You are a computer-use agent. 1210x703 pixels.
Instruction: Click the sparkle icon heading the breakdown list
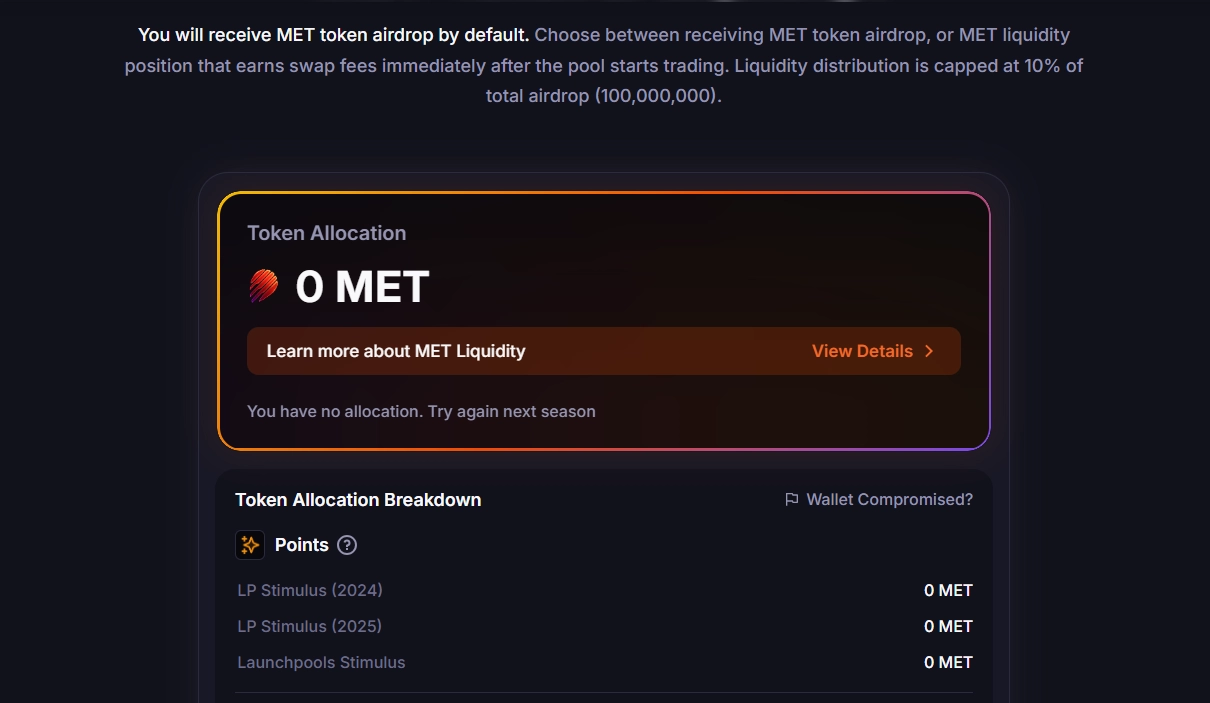[249, 545]
